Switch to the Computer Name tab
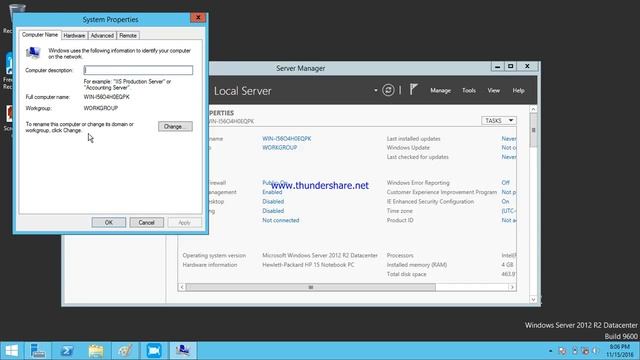This screenshot has height=360, width=640. (40, 35)
